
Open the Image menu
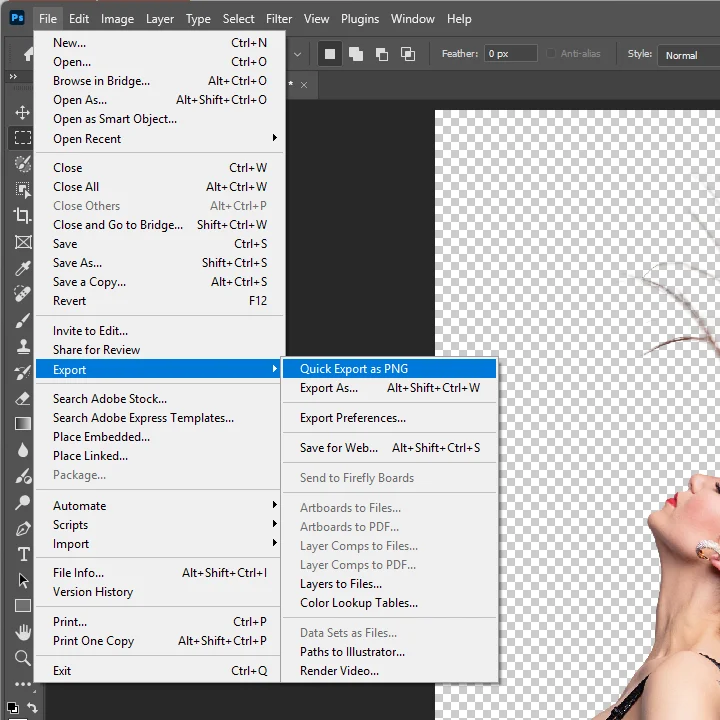[x=117, y=19]
